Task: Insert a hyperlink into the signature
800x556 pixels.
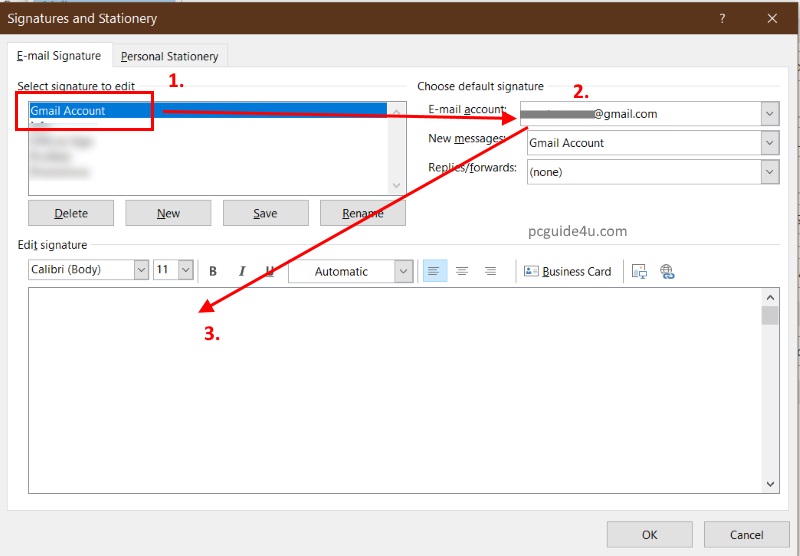Action: [x=667, y=271]
